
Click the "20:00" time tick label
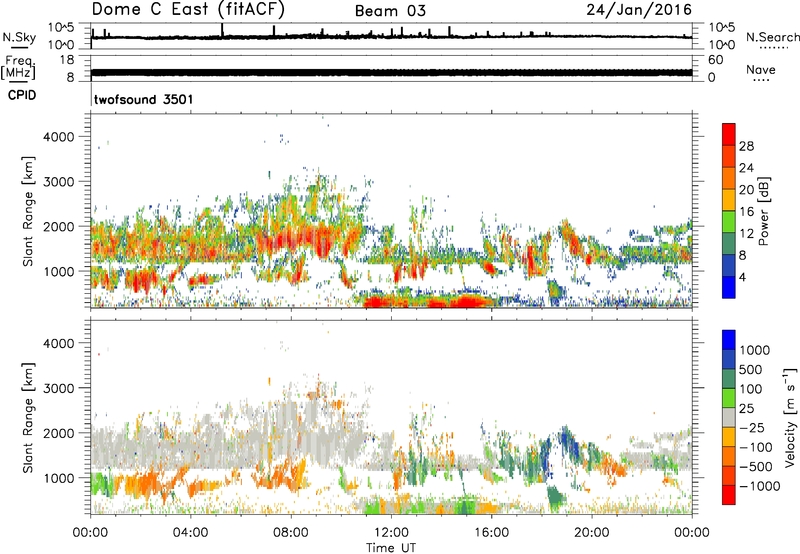[x=591, y=533]
